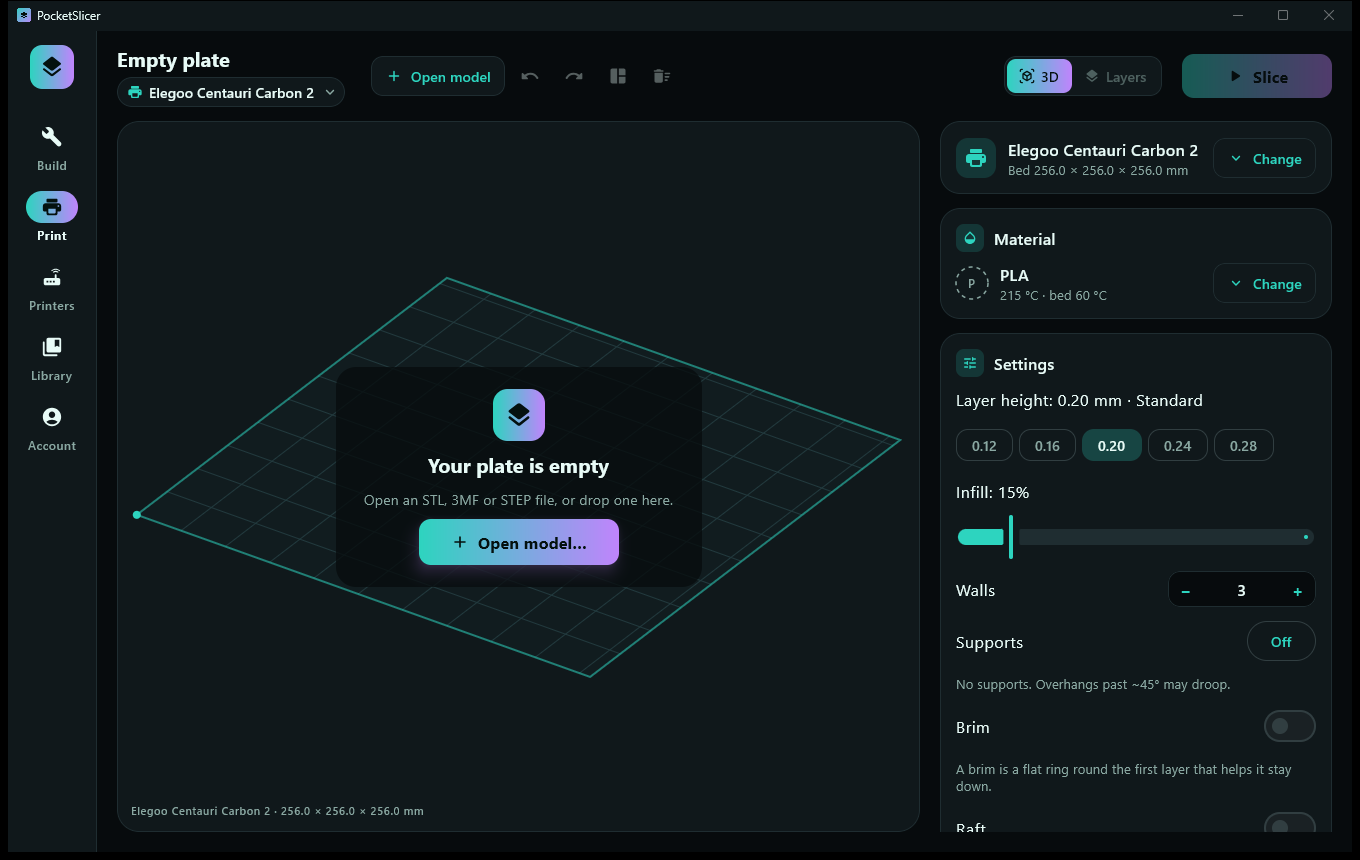
Task: Open the Elegoo Centauri Carbon 2 printer dropdown
Action: [231, 92]
